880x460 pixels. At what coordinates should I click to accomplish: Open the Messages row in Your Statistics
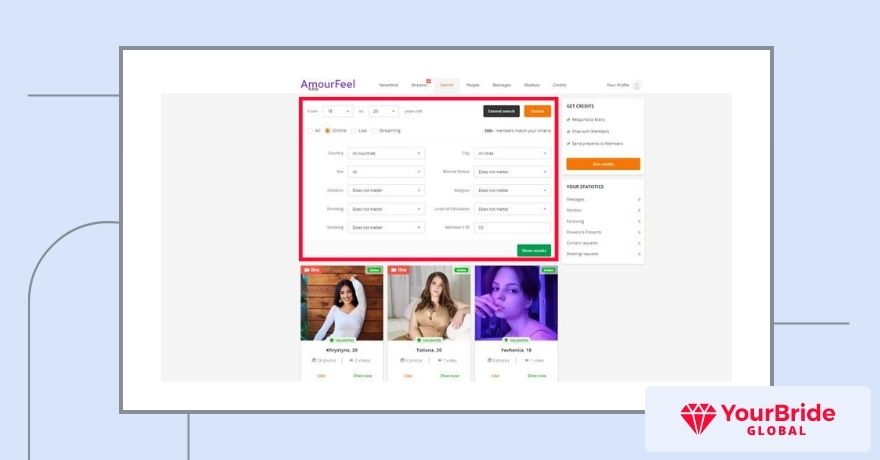pyautogui.click(x=603, y=200)
